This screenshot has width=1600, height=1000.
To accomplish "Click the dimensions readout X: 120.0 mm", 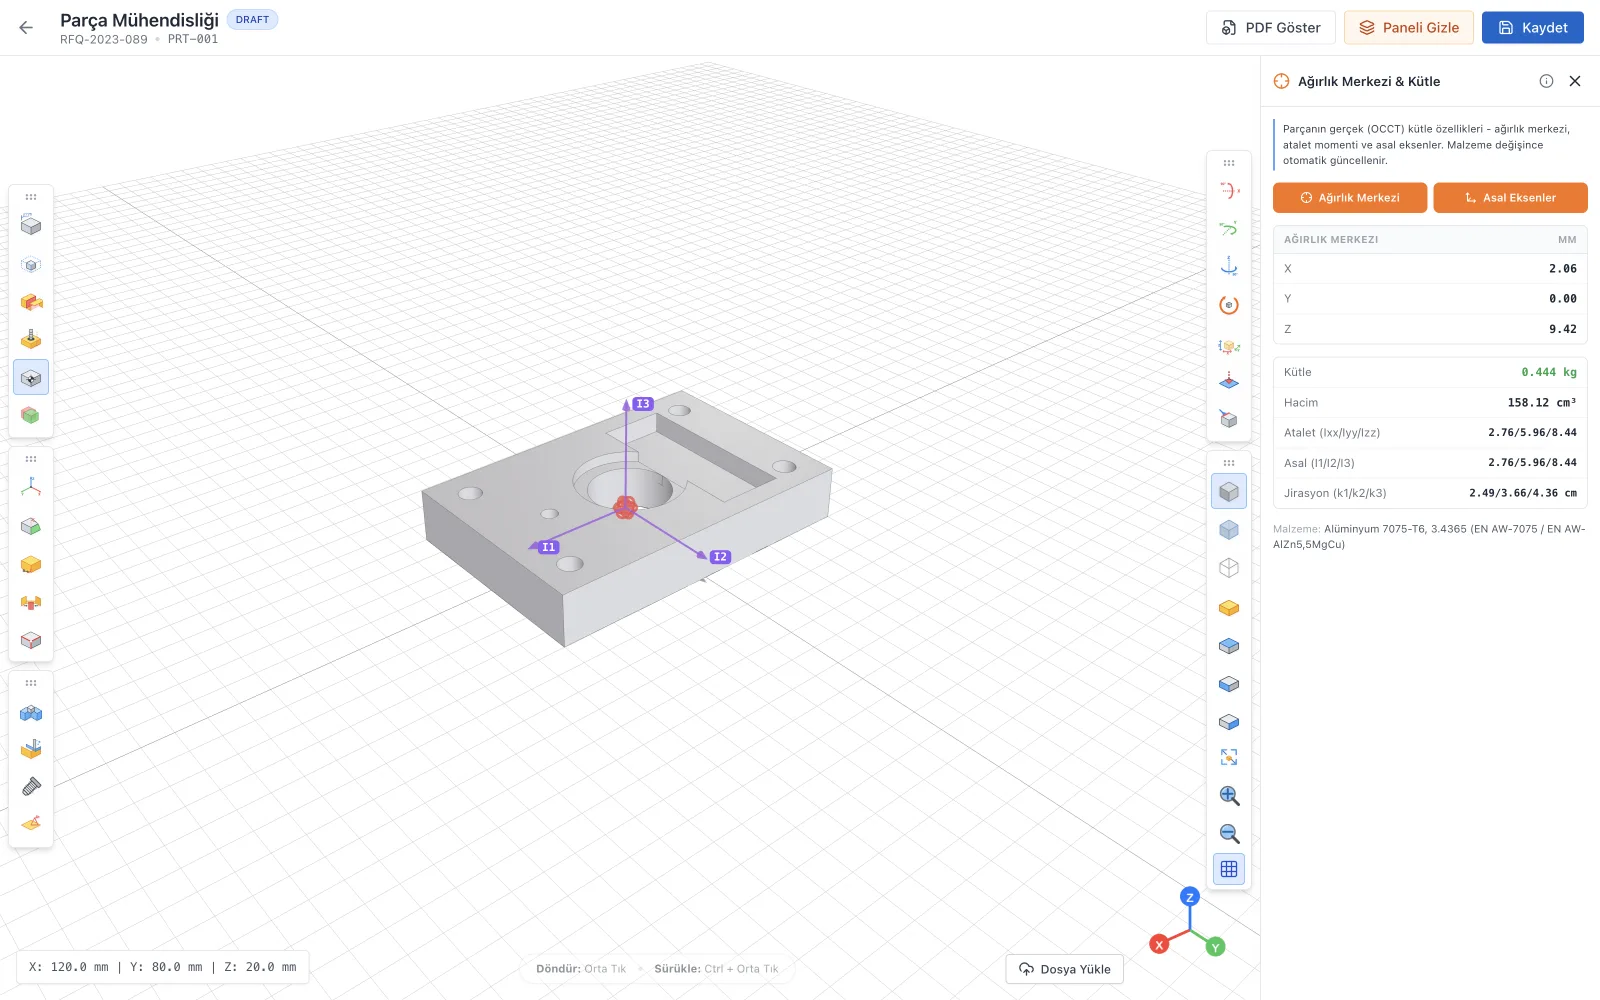I will pos(69,967).
